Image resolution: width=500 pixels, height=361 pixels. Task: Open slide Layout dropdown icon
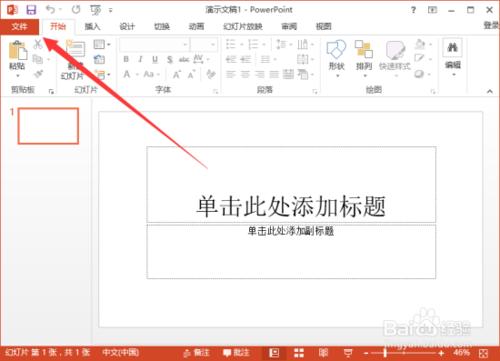pyautogui.click(x=102, y=44)
